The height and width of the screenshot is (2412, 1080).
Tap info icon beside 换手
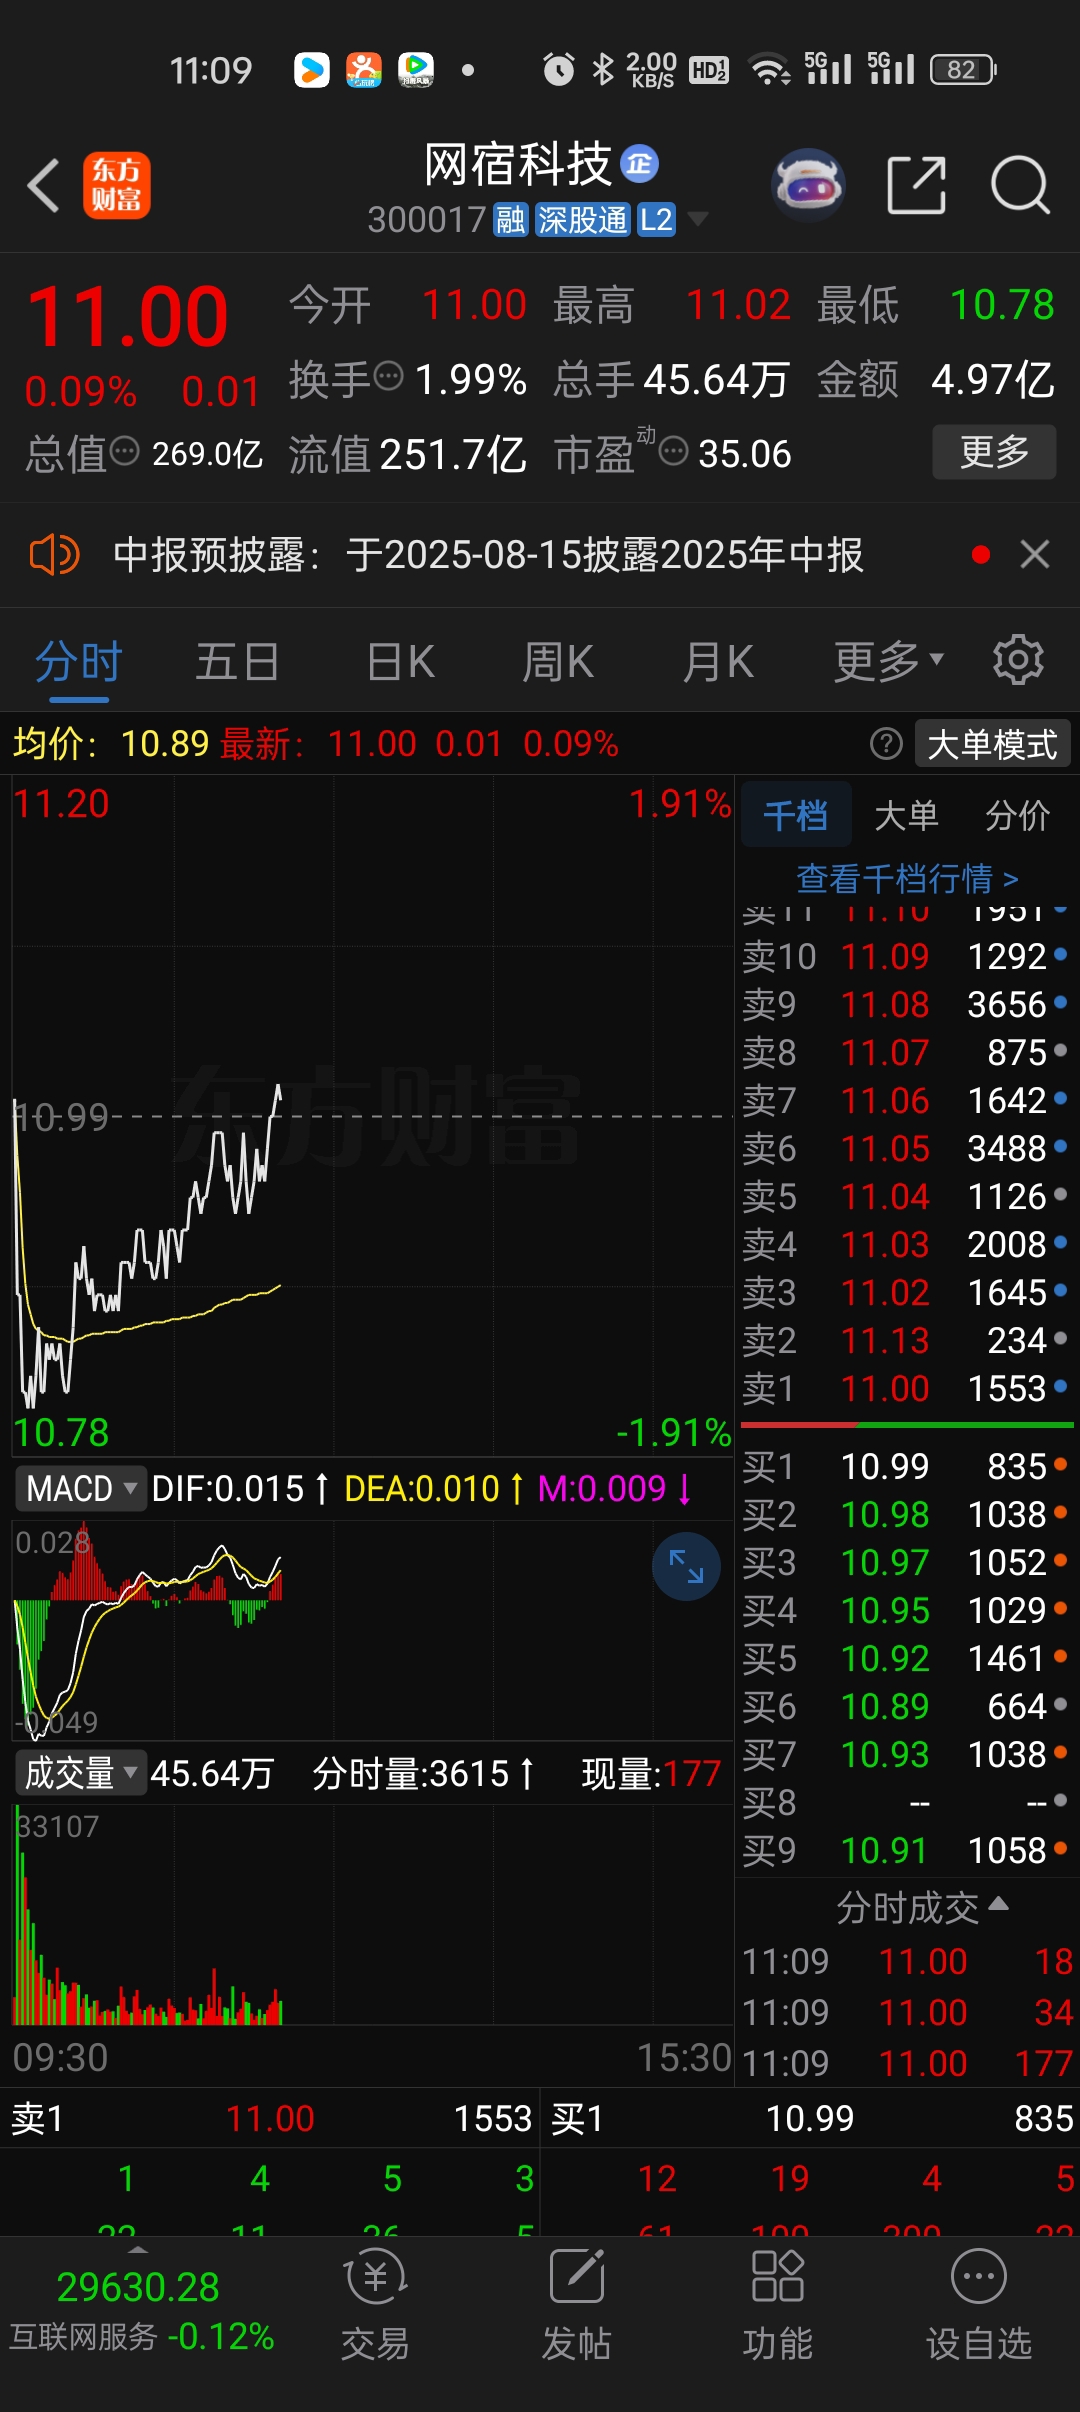click(x=388, y=377)
